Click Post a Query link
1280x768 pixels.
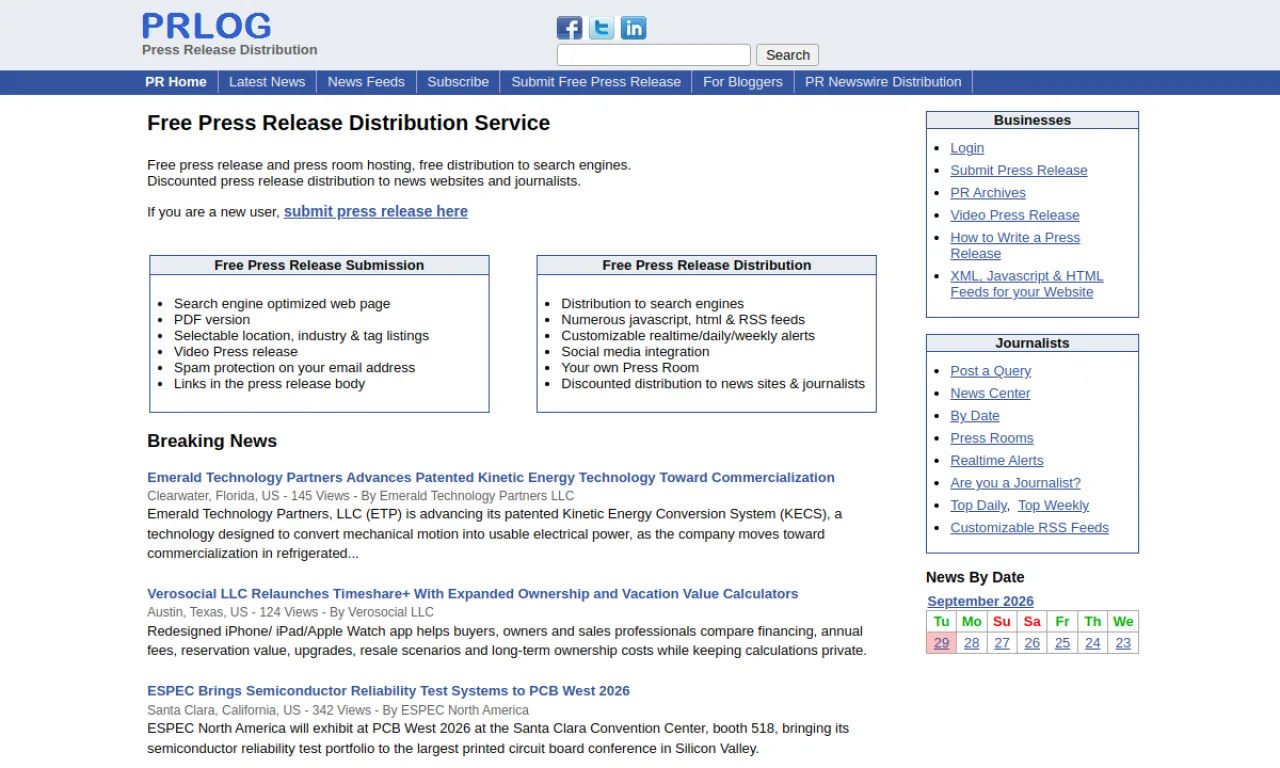click(x=991, y=370)
